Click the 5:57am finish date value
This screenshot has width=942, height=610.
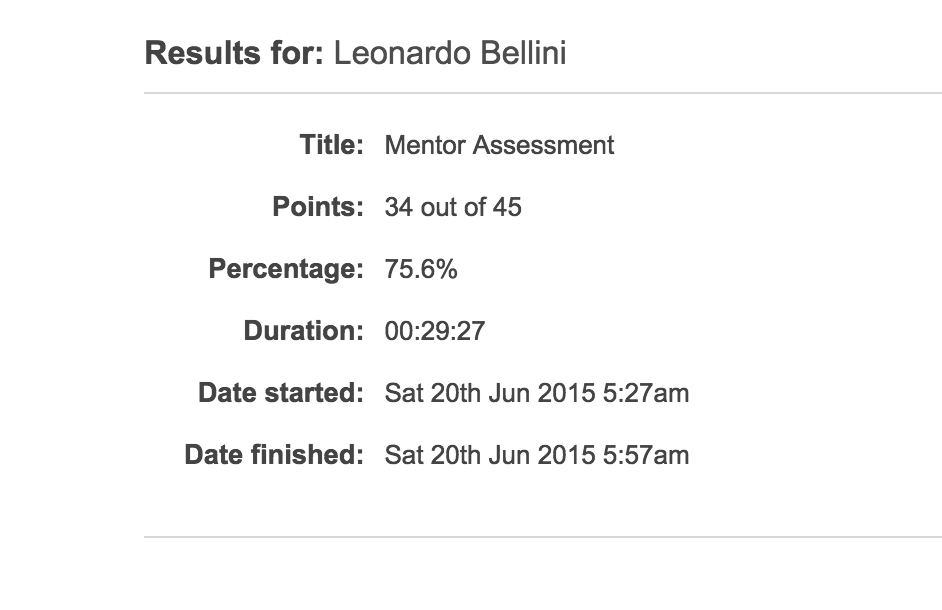pyautogui.click(x=536, y=455)
